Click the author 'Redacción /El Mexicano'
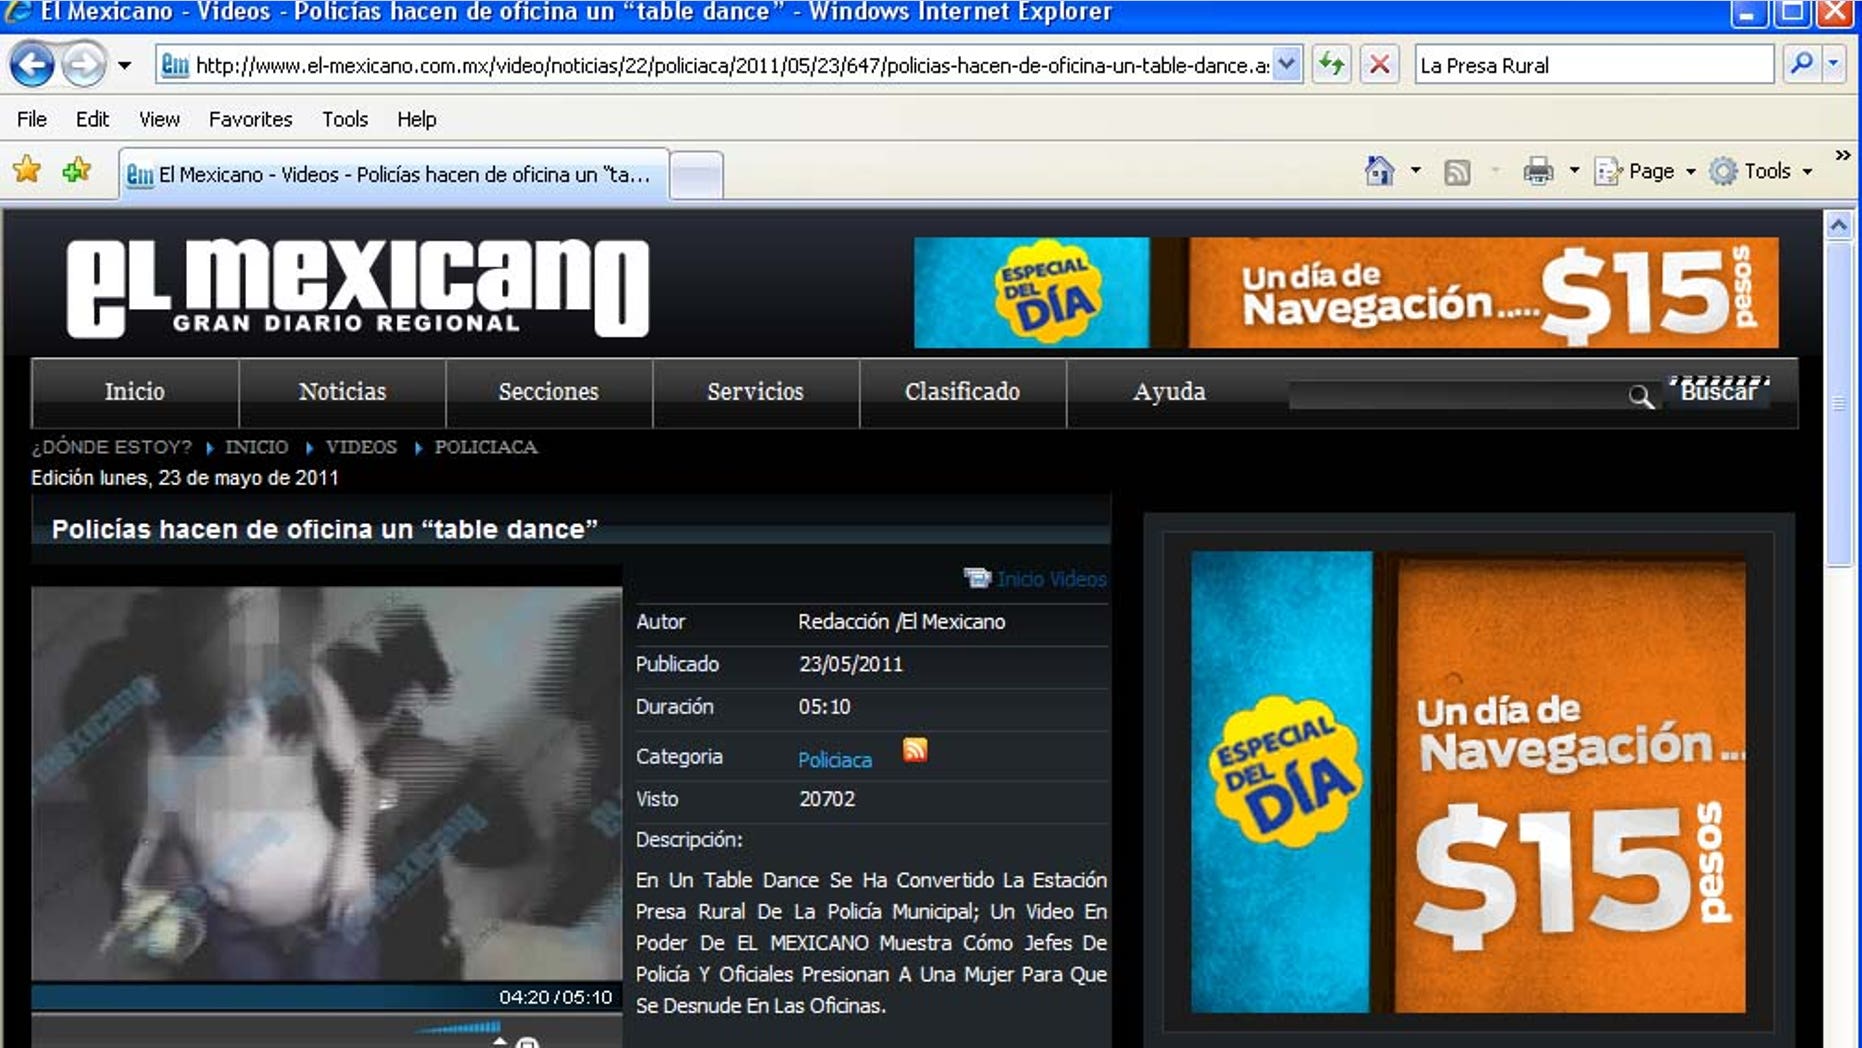This screenshot has width=1862, height=1048. click(902, 622)
